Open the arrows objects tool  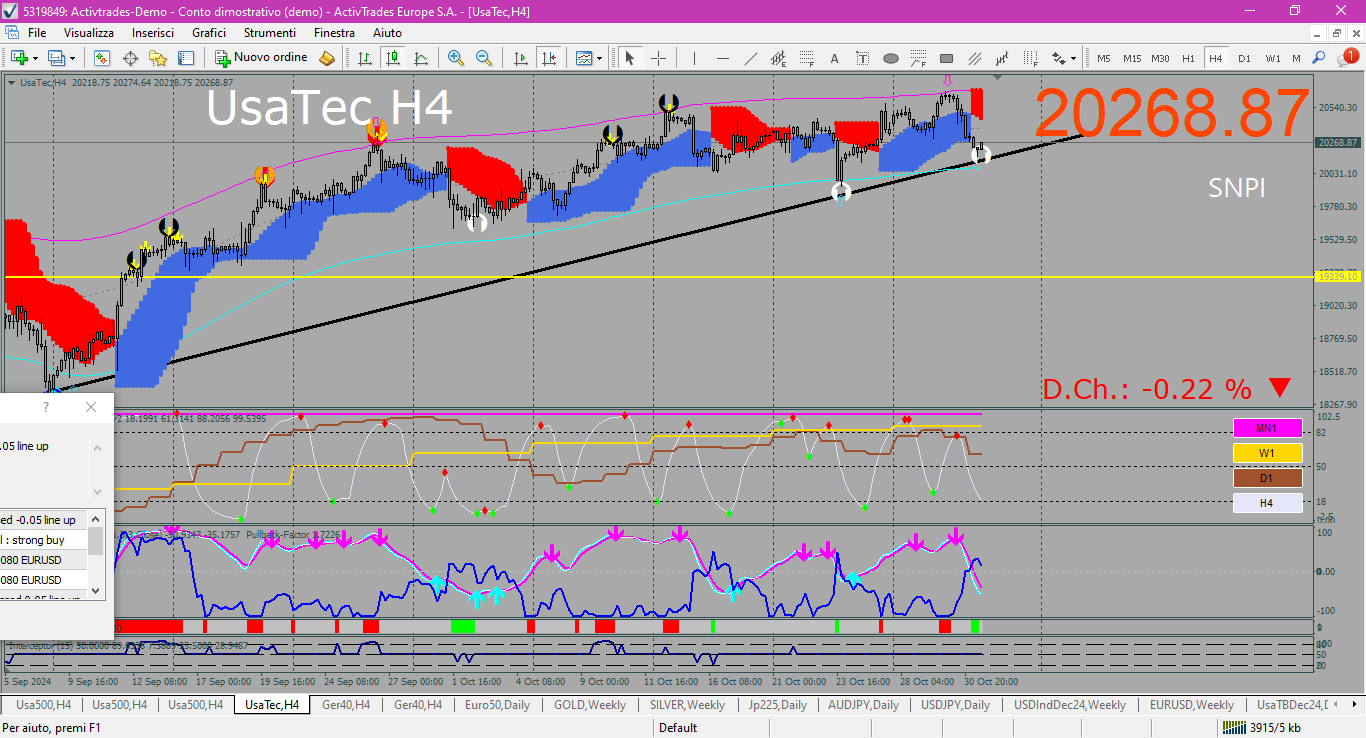pos(1058,58)
